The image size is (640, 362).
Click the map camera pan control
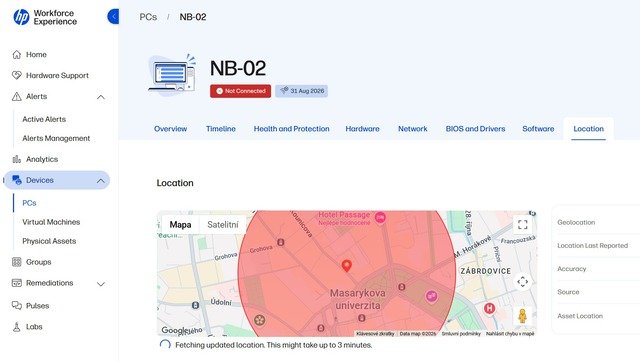[x=522, y=282]
